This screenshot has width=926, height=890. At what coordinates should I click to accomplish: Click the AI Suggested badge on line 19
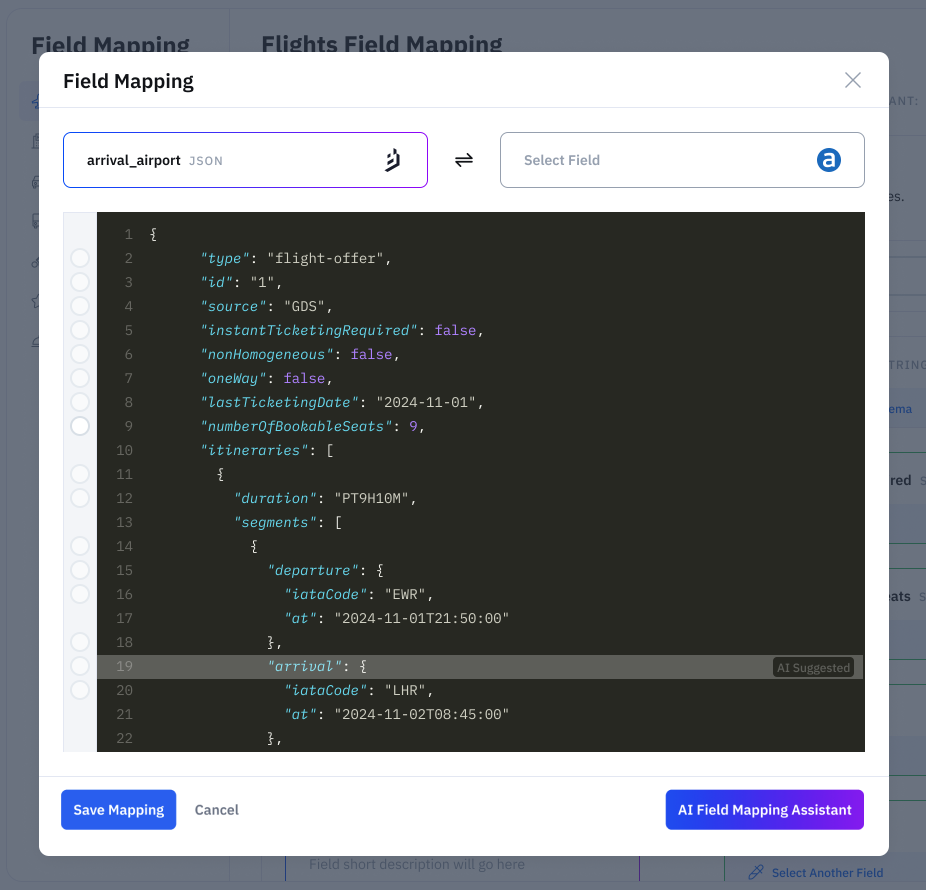tap(813, 668)
